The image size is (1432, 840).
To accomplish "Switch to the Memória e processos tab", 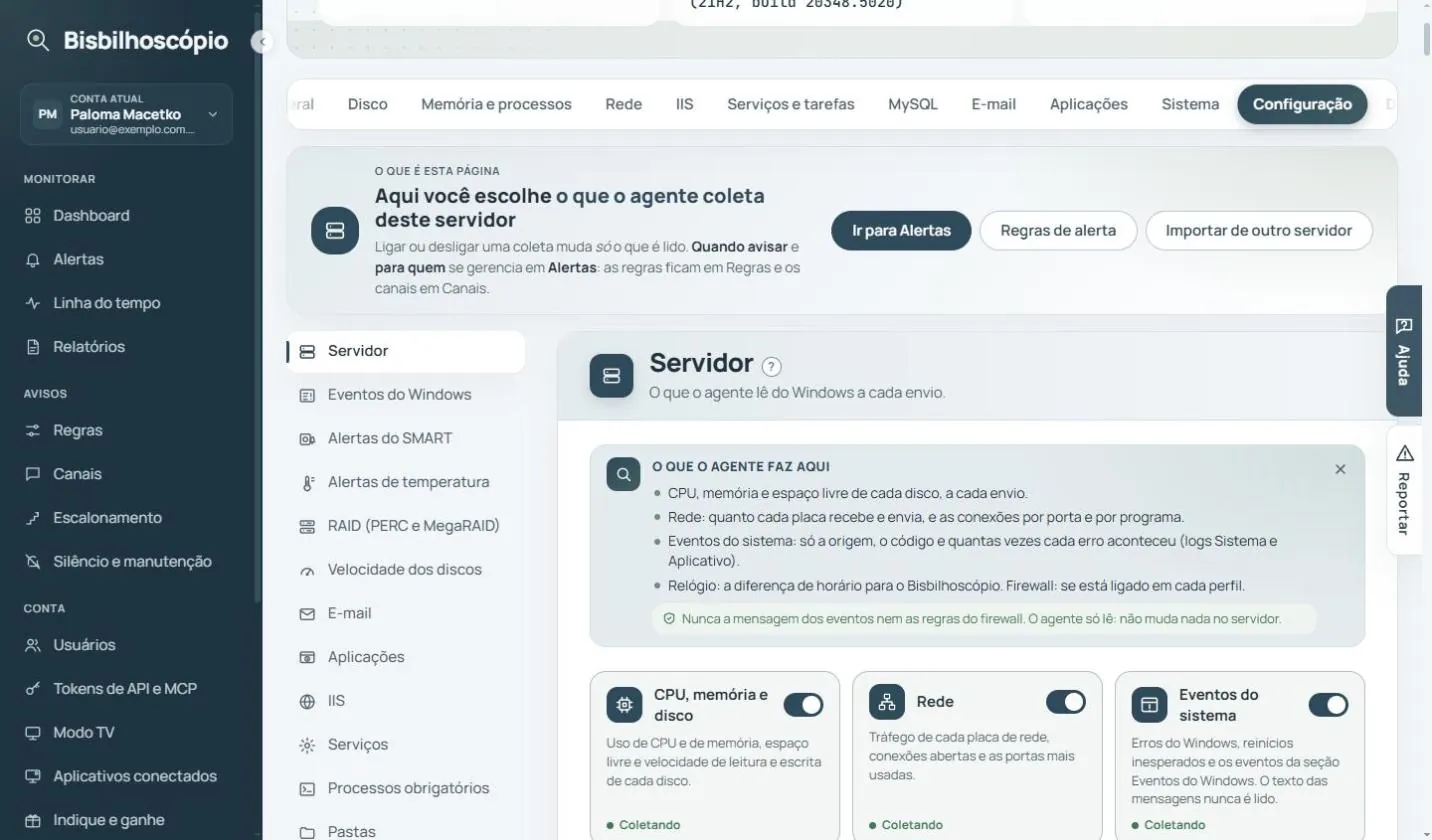I will [x=496, y=104].
